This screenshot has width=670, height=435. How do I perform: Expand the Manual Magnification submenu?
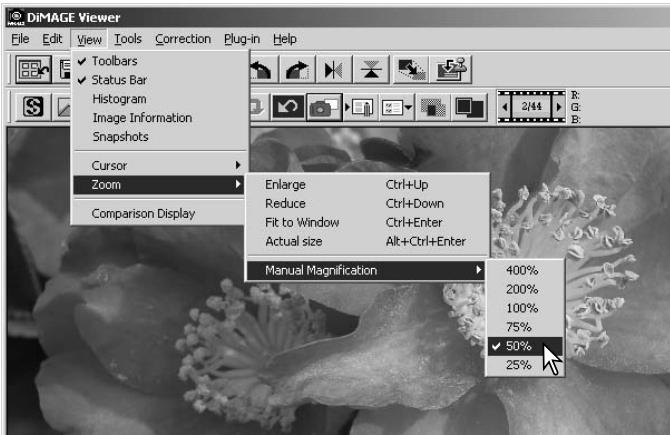pos(366,270)
